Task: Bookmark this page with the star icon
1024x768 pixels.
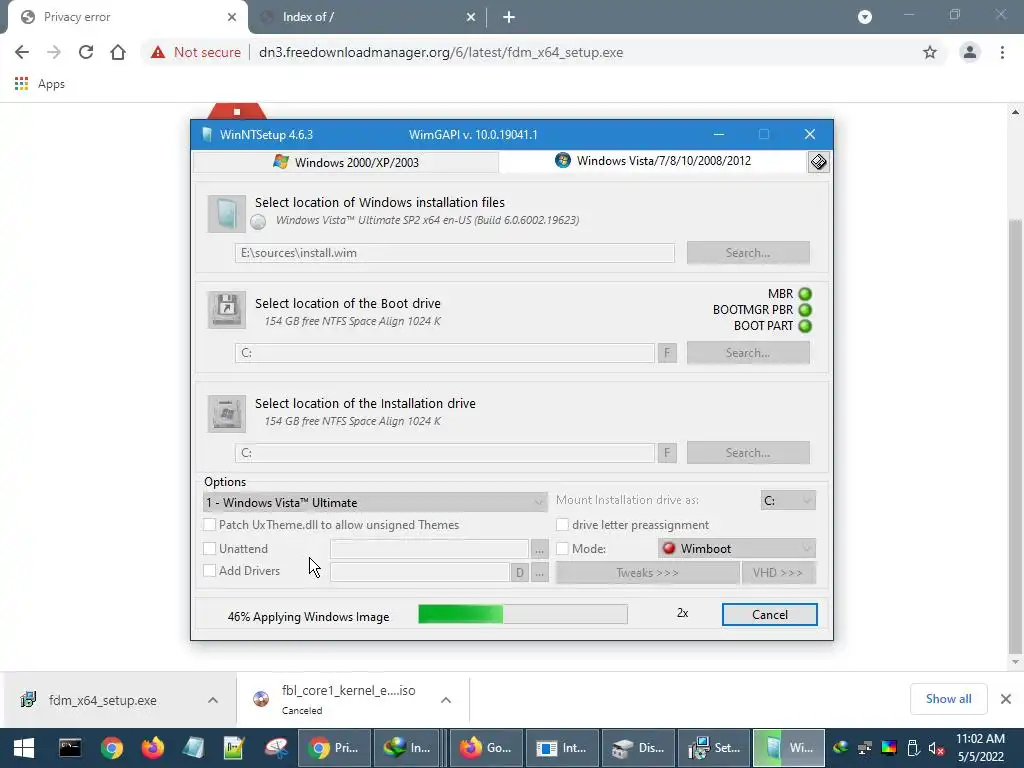Action: point(930,52)
